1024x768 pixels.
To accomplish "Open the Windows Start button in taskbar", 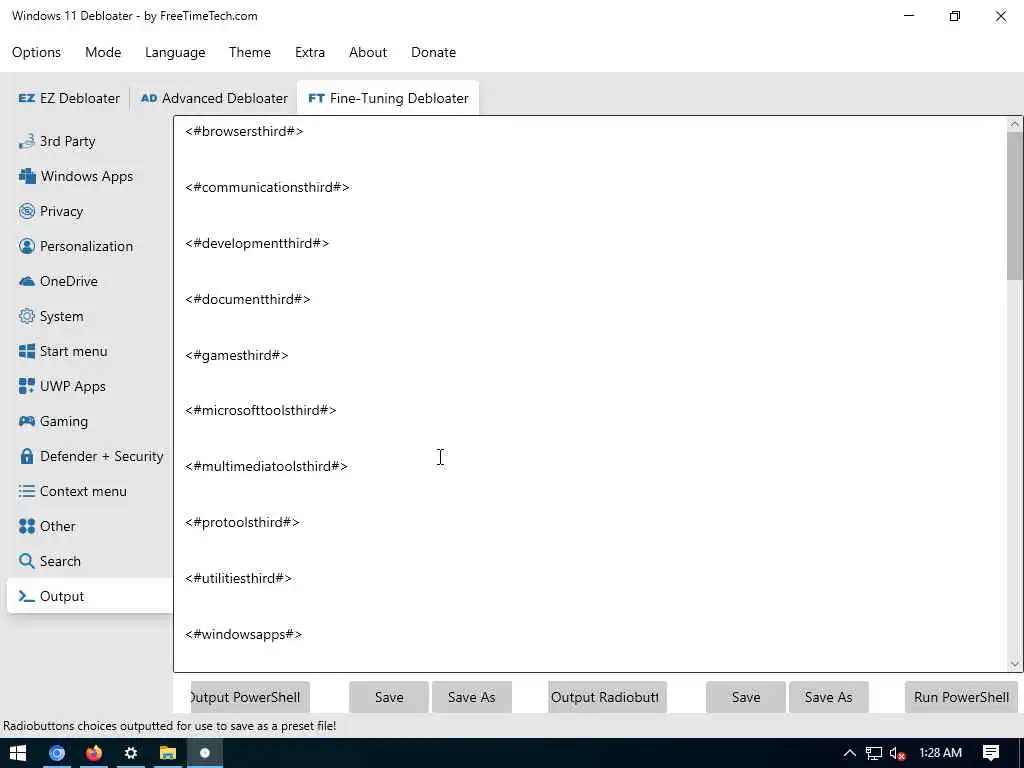I will 18,753.
